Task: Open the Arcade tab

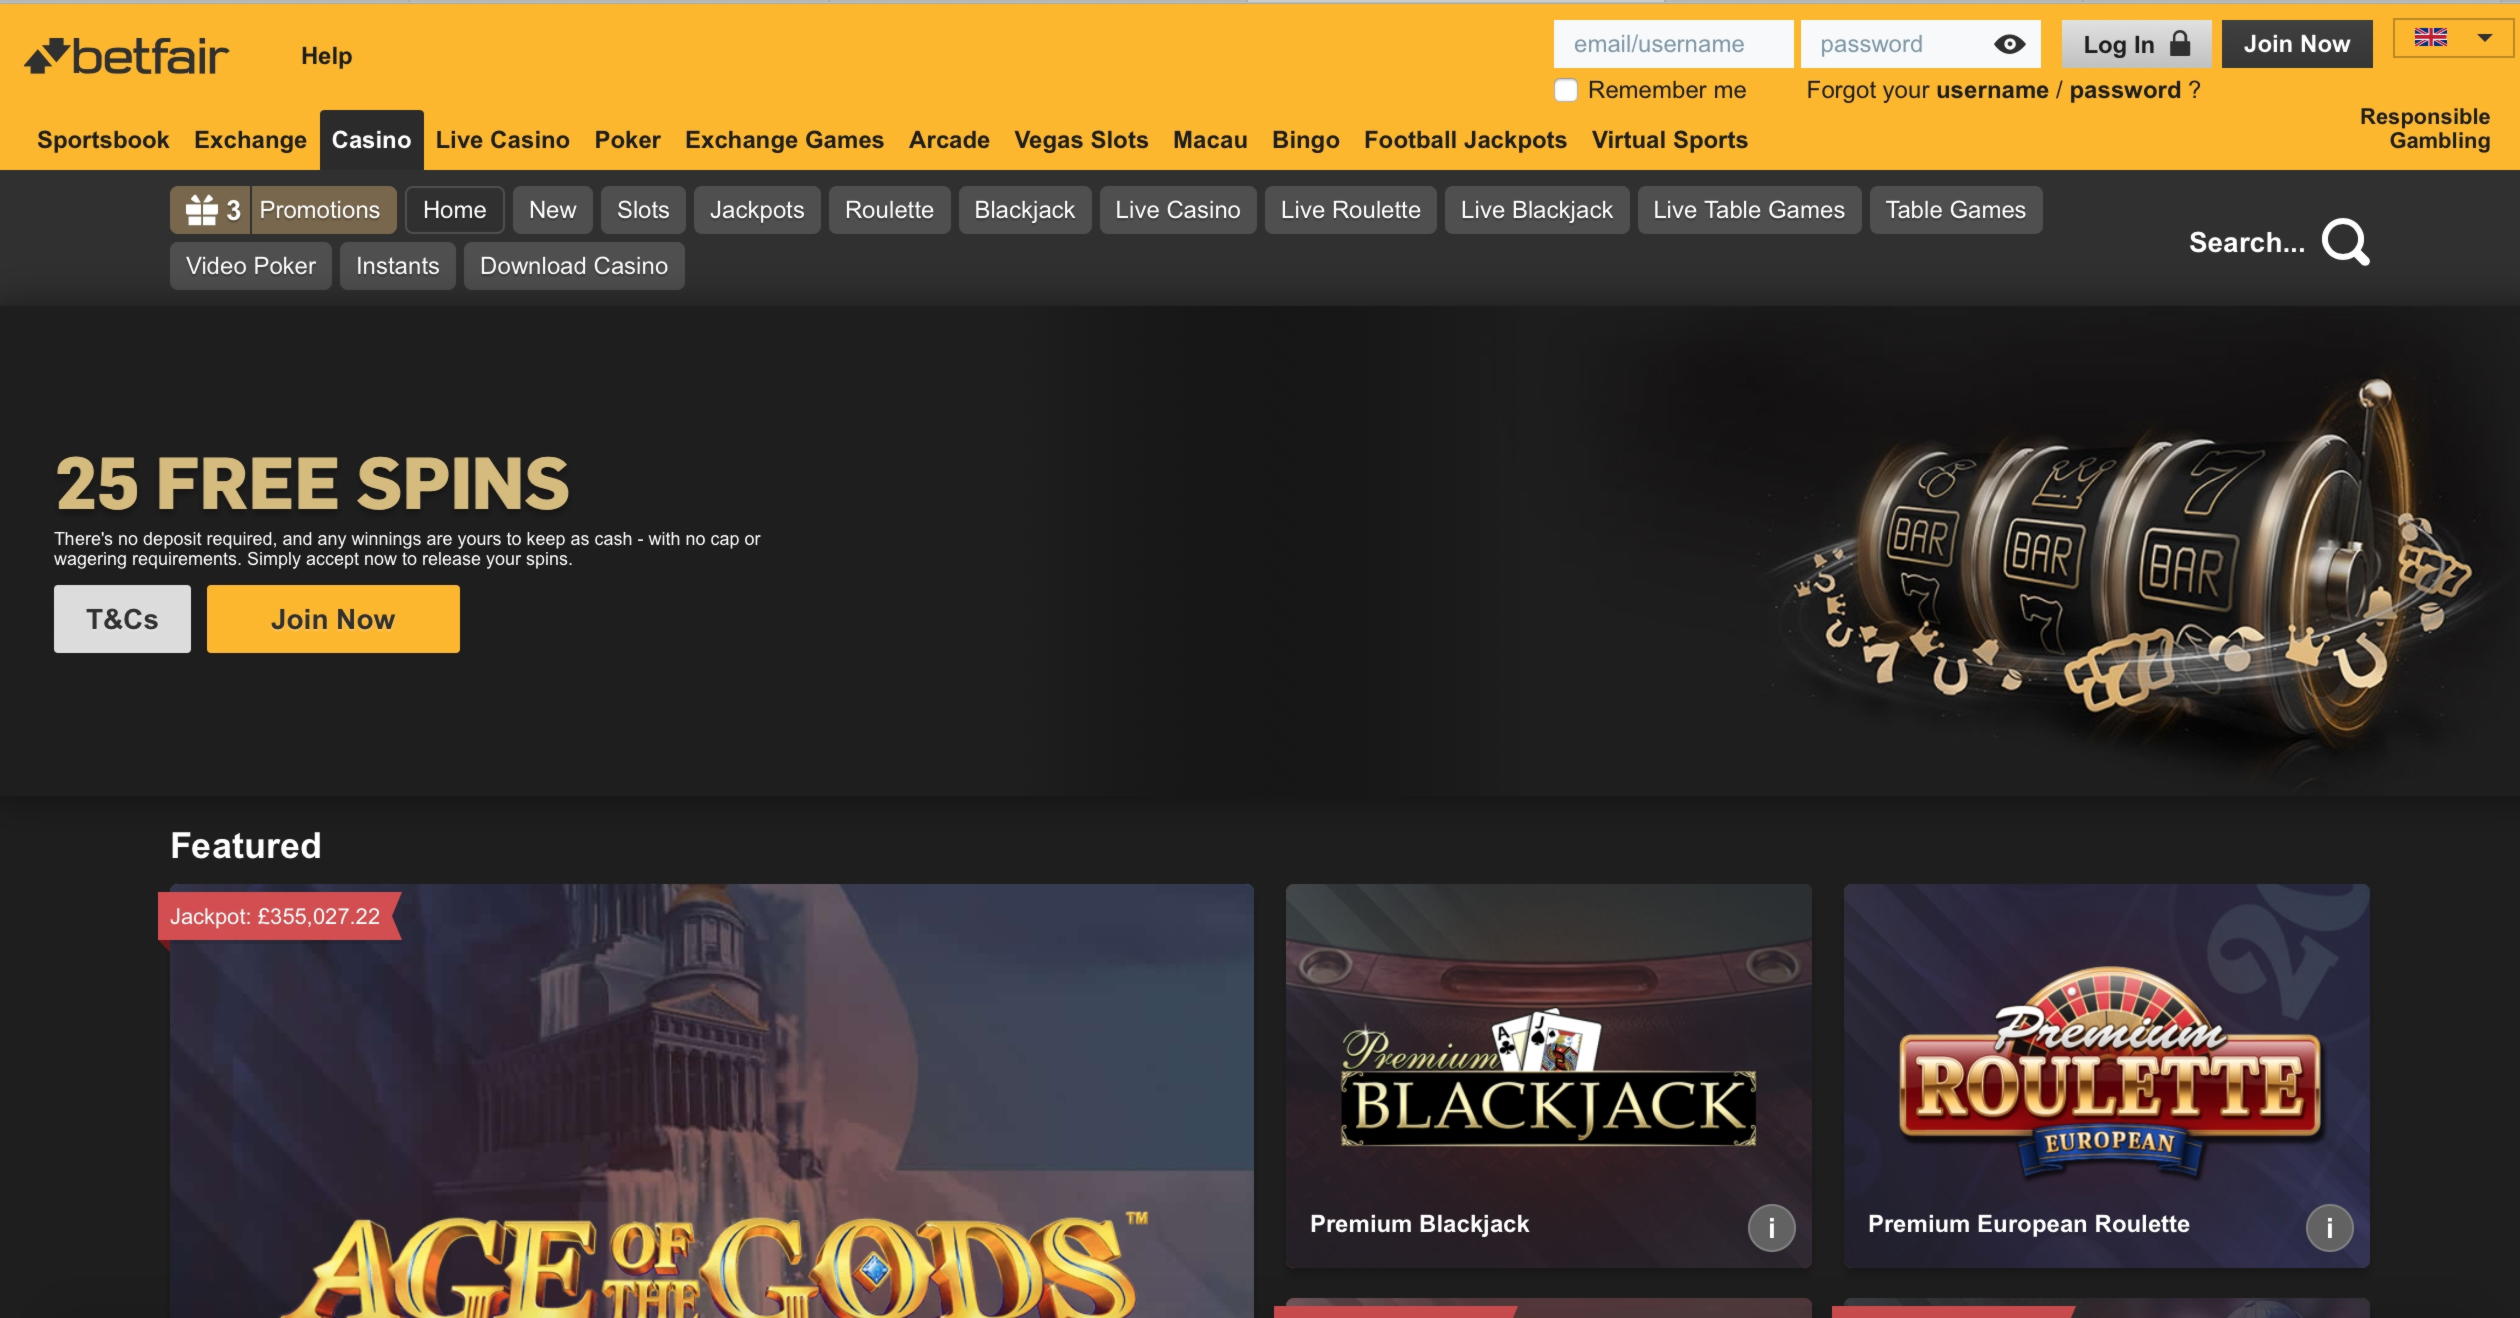Action: tap(949, 140)
